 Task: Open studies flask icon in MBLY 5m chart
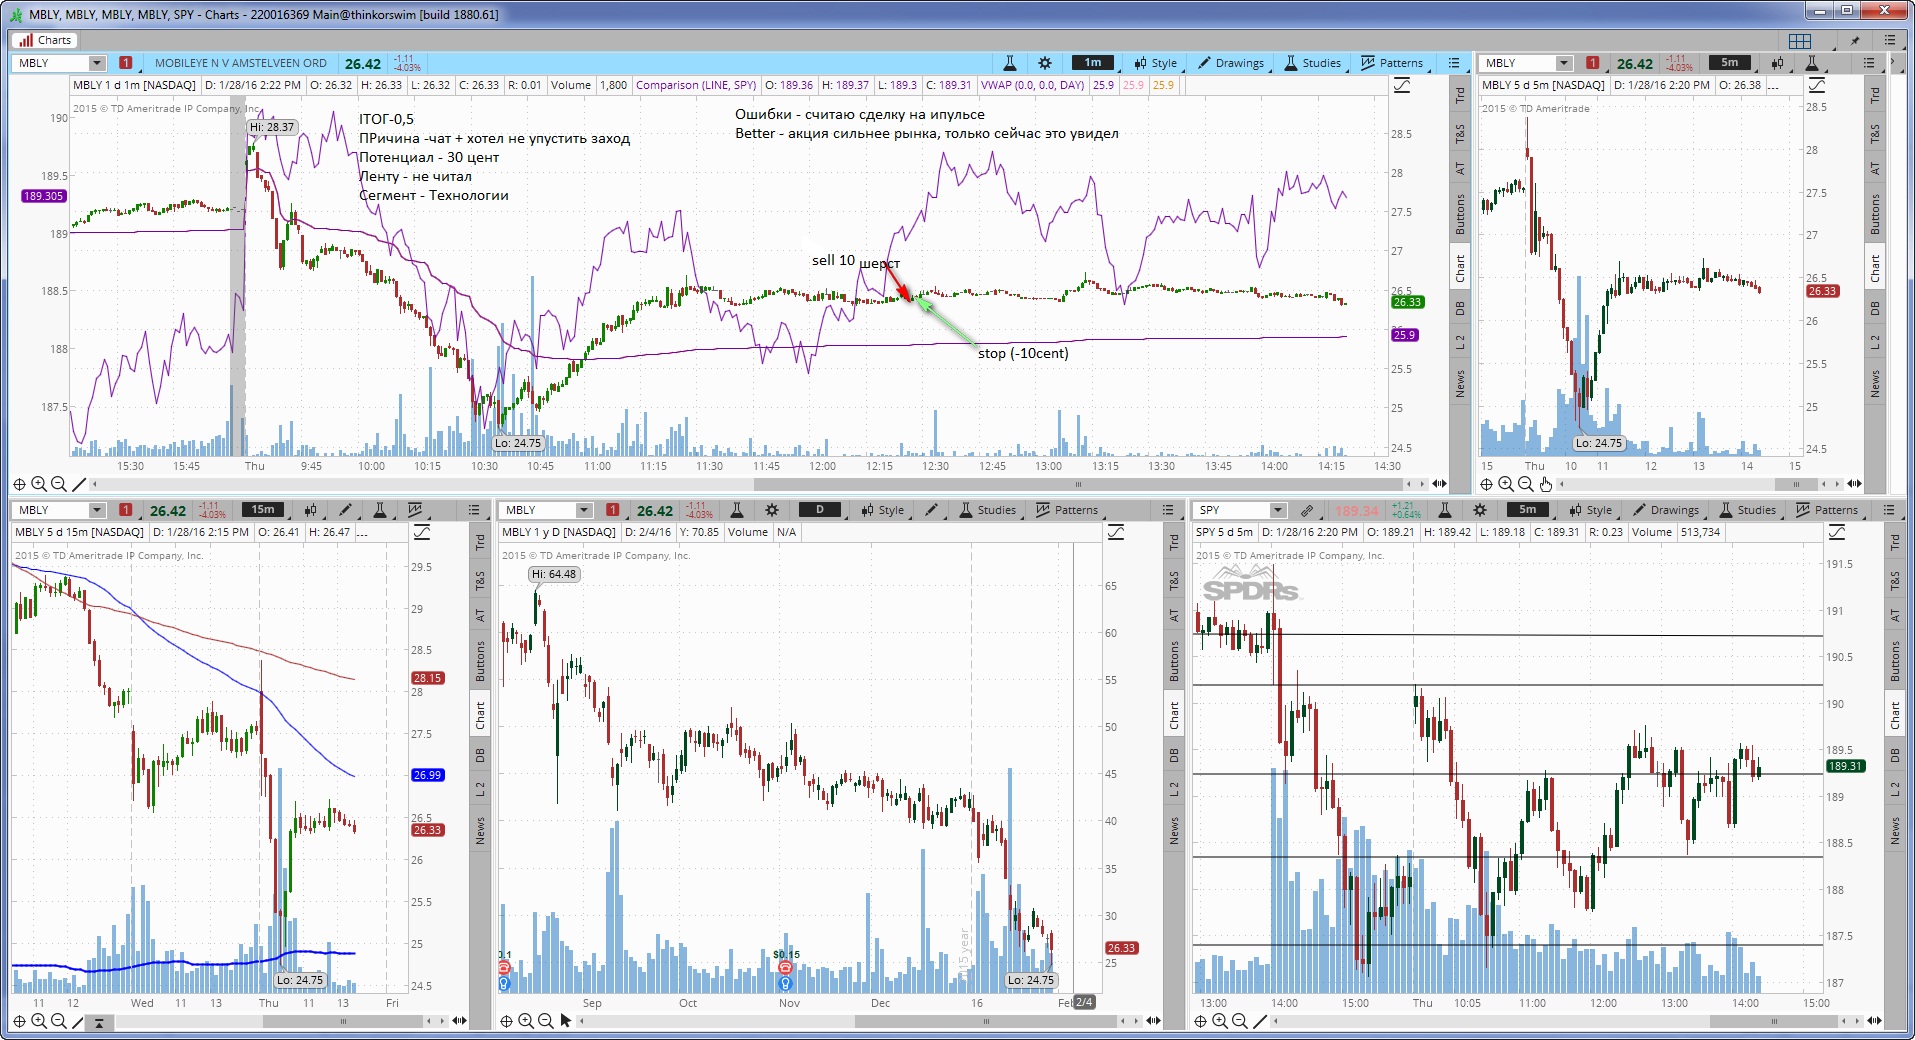(1811, 63)
